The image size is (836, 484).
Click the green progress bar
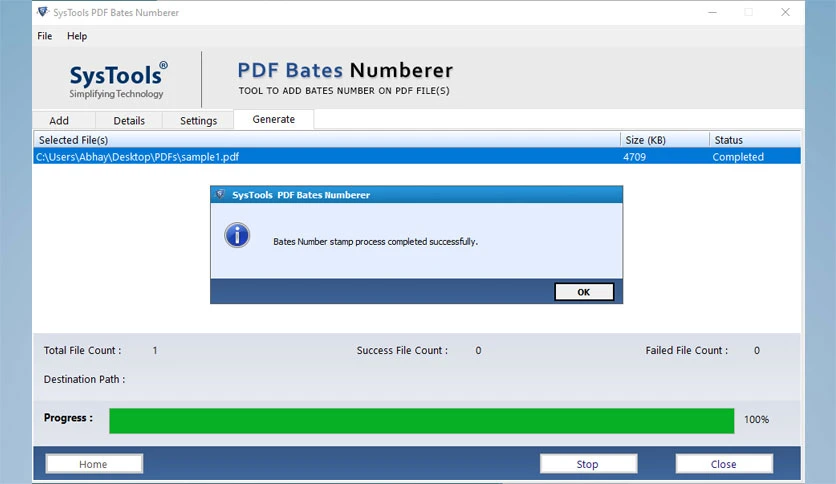click(421, 421)
